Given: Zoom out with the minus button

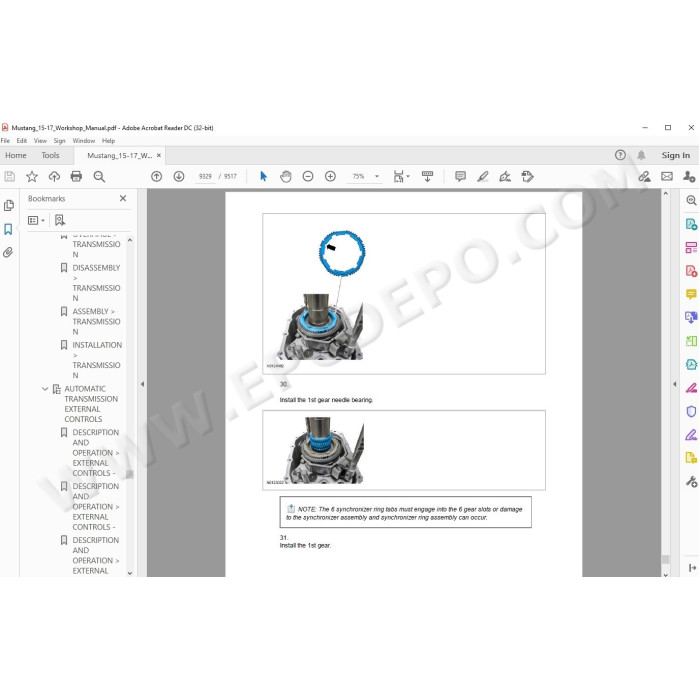Looking at the screenshot, I should 308,176.
